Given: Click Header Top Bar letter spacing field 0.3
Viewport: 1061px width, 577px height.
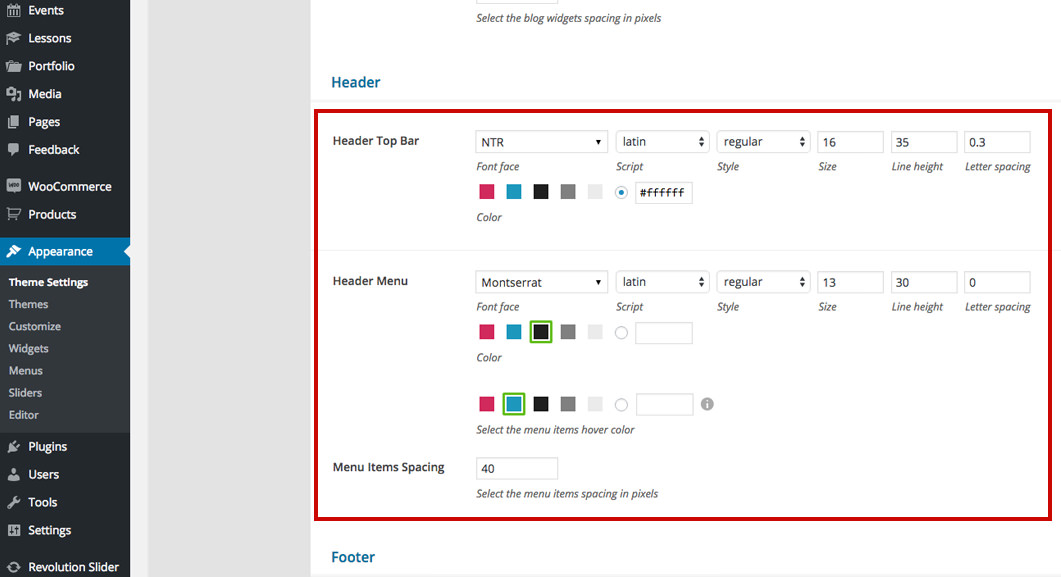Looking at the screenshot, I should [997, 142].
